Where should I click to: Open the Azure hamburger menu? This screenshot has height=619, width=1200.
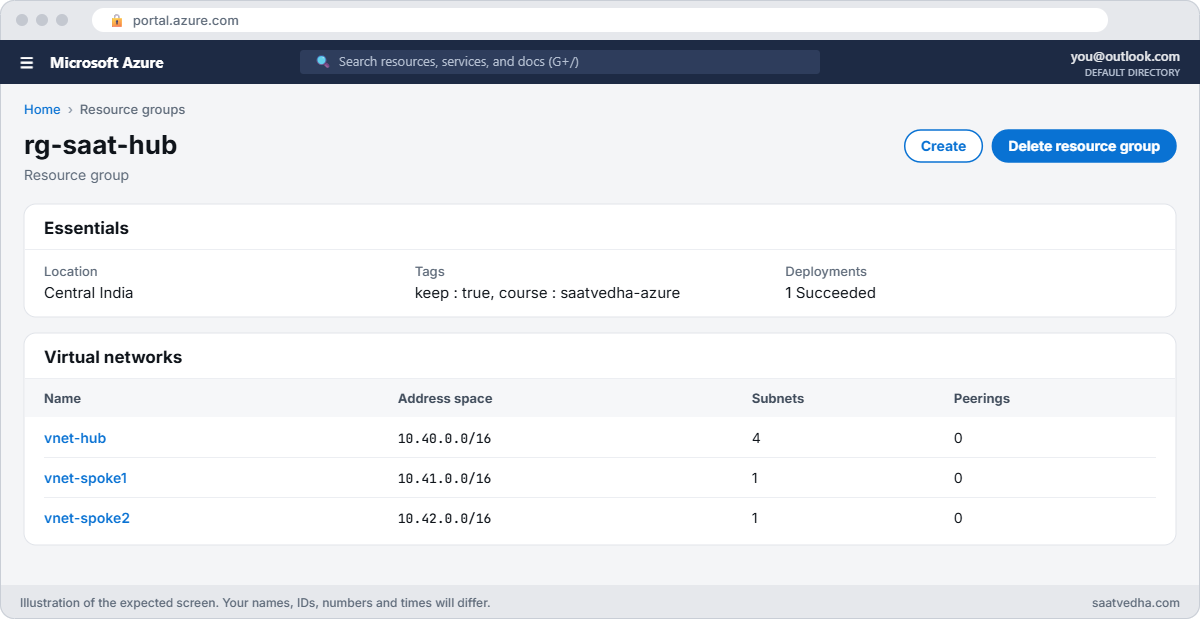(x=27, y=63)
